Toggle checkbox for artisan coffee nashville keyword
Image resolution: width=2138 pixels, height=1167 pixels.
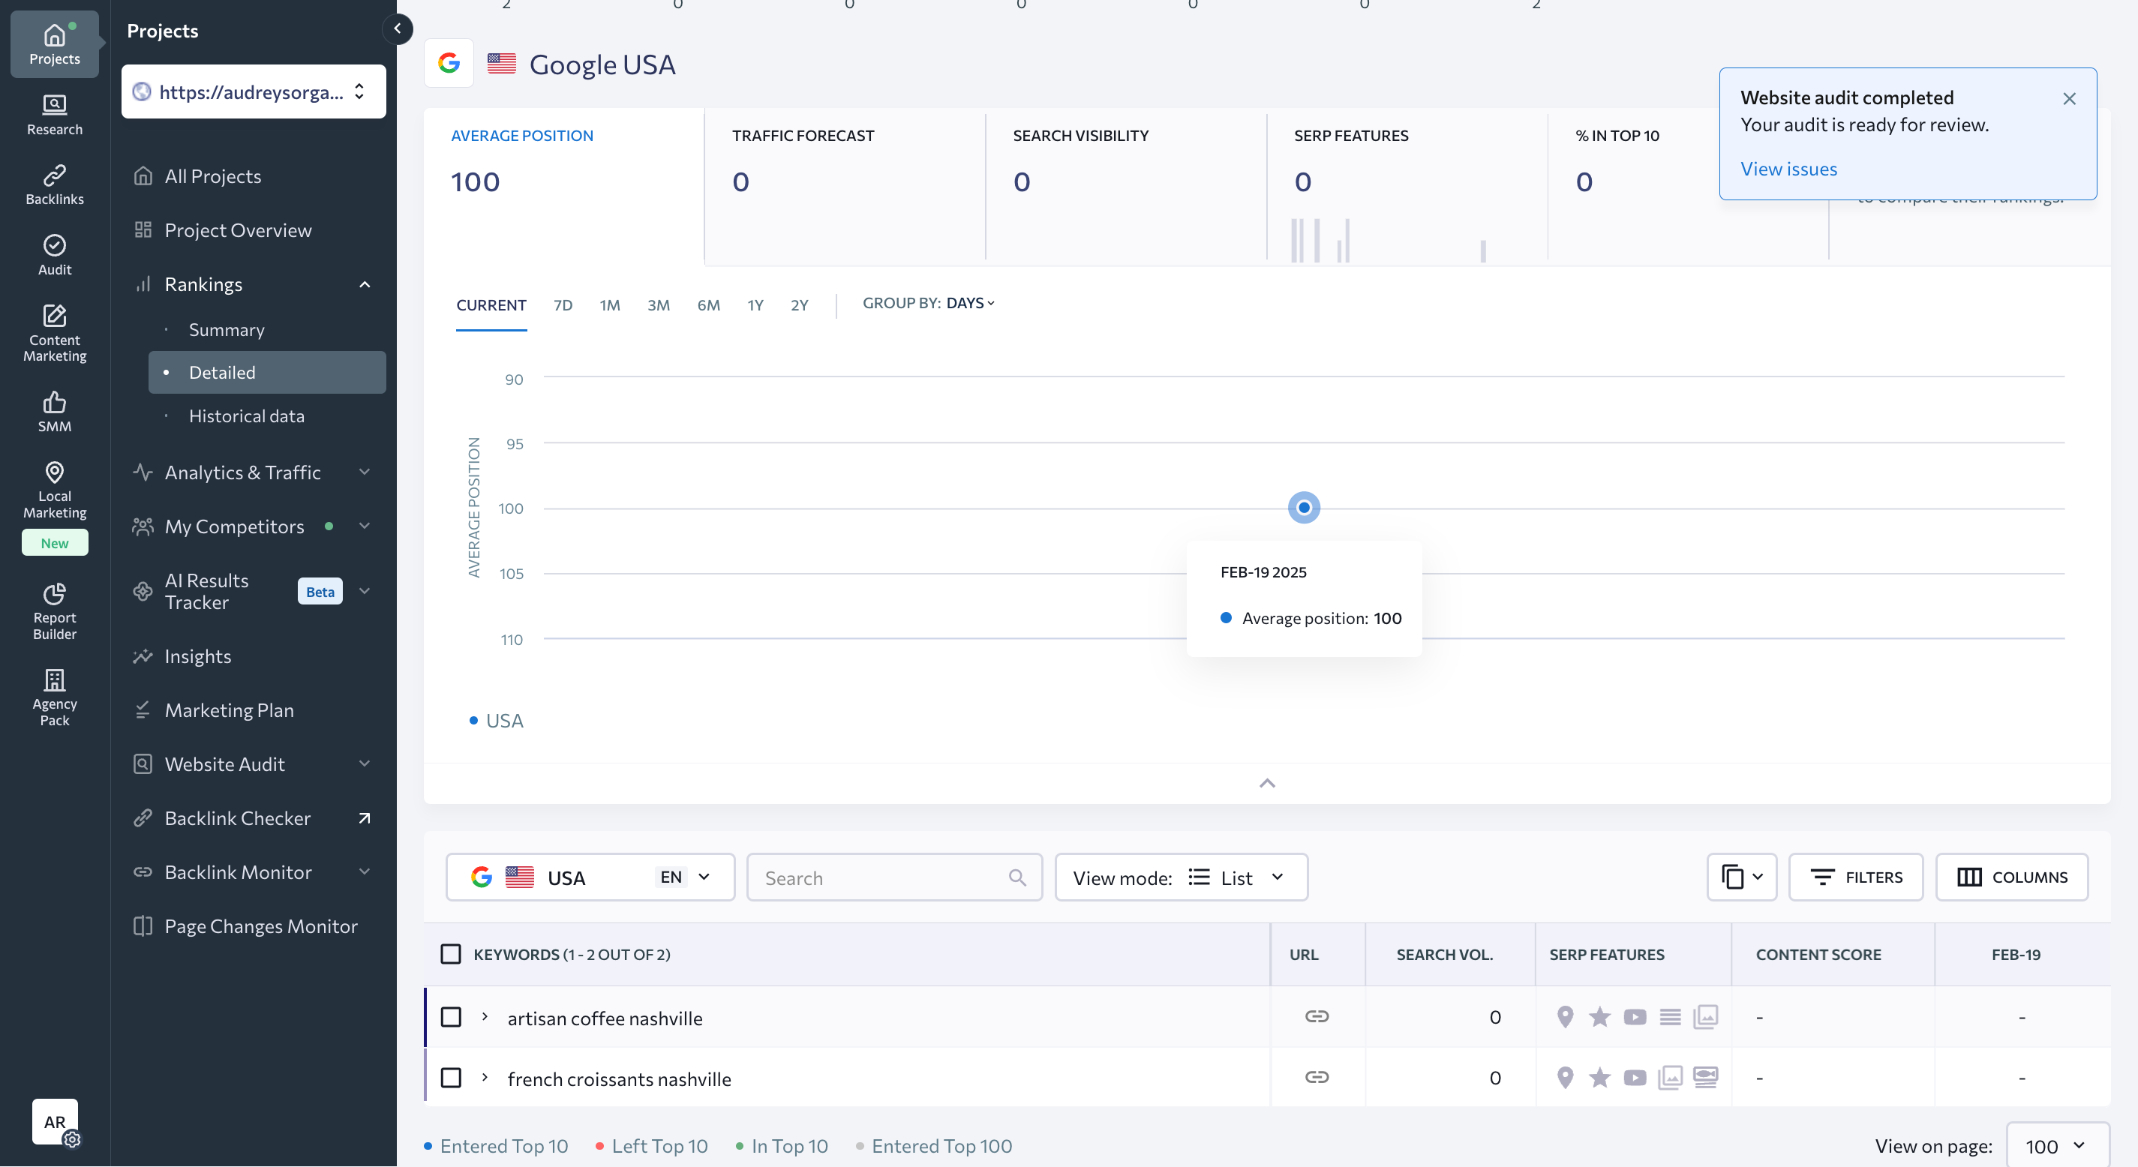point(450,1016)
